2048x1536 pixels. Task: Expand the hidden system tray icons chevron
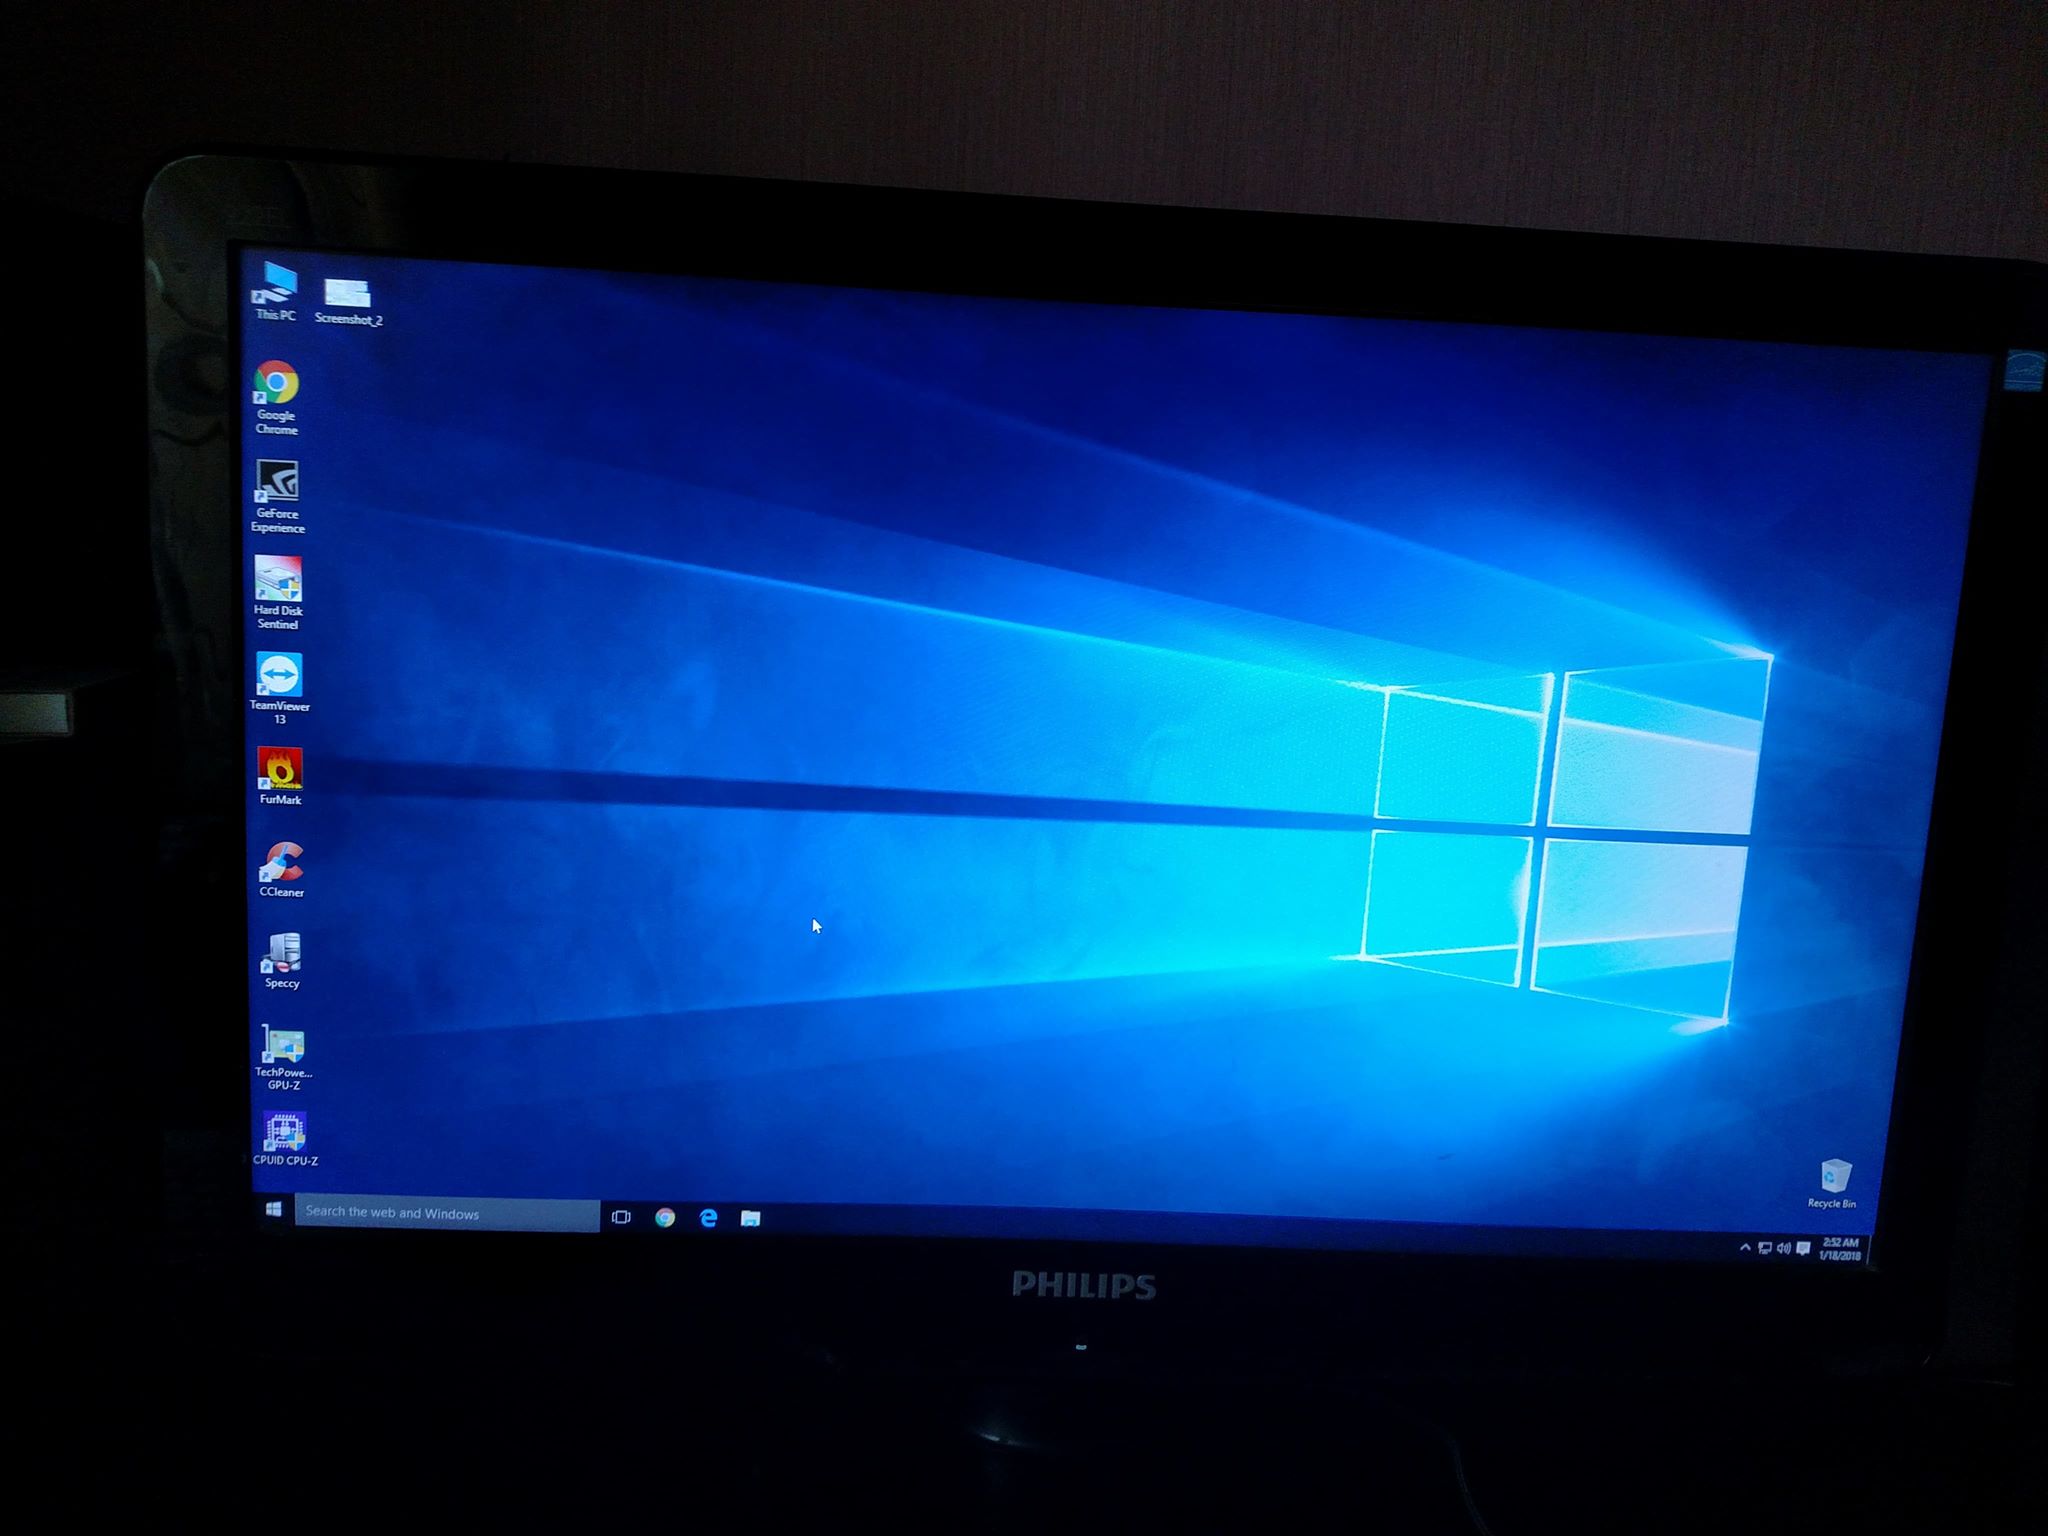tap(1745, 1247)
